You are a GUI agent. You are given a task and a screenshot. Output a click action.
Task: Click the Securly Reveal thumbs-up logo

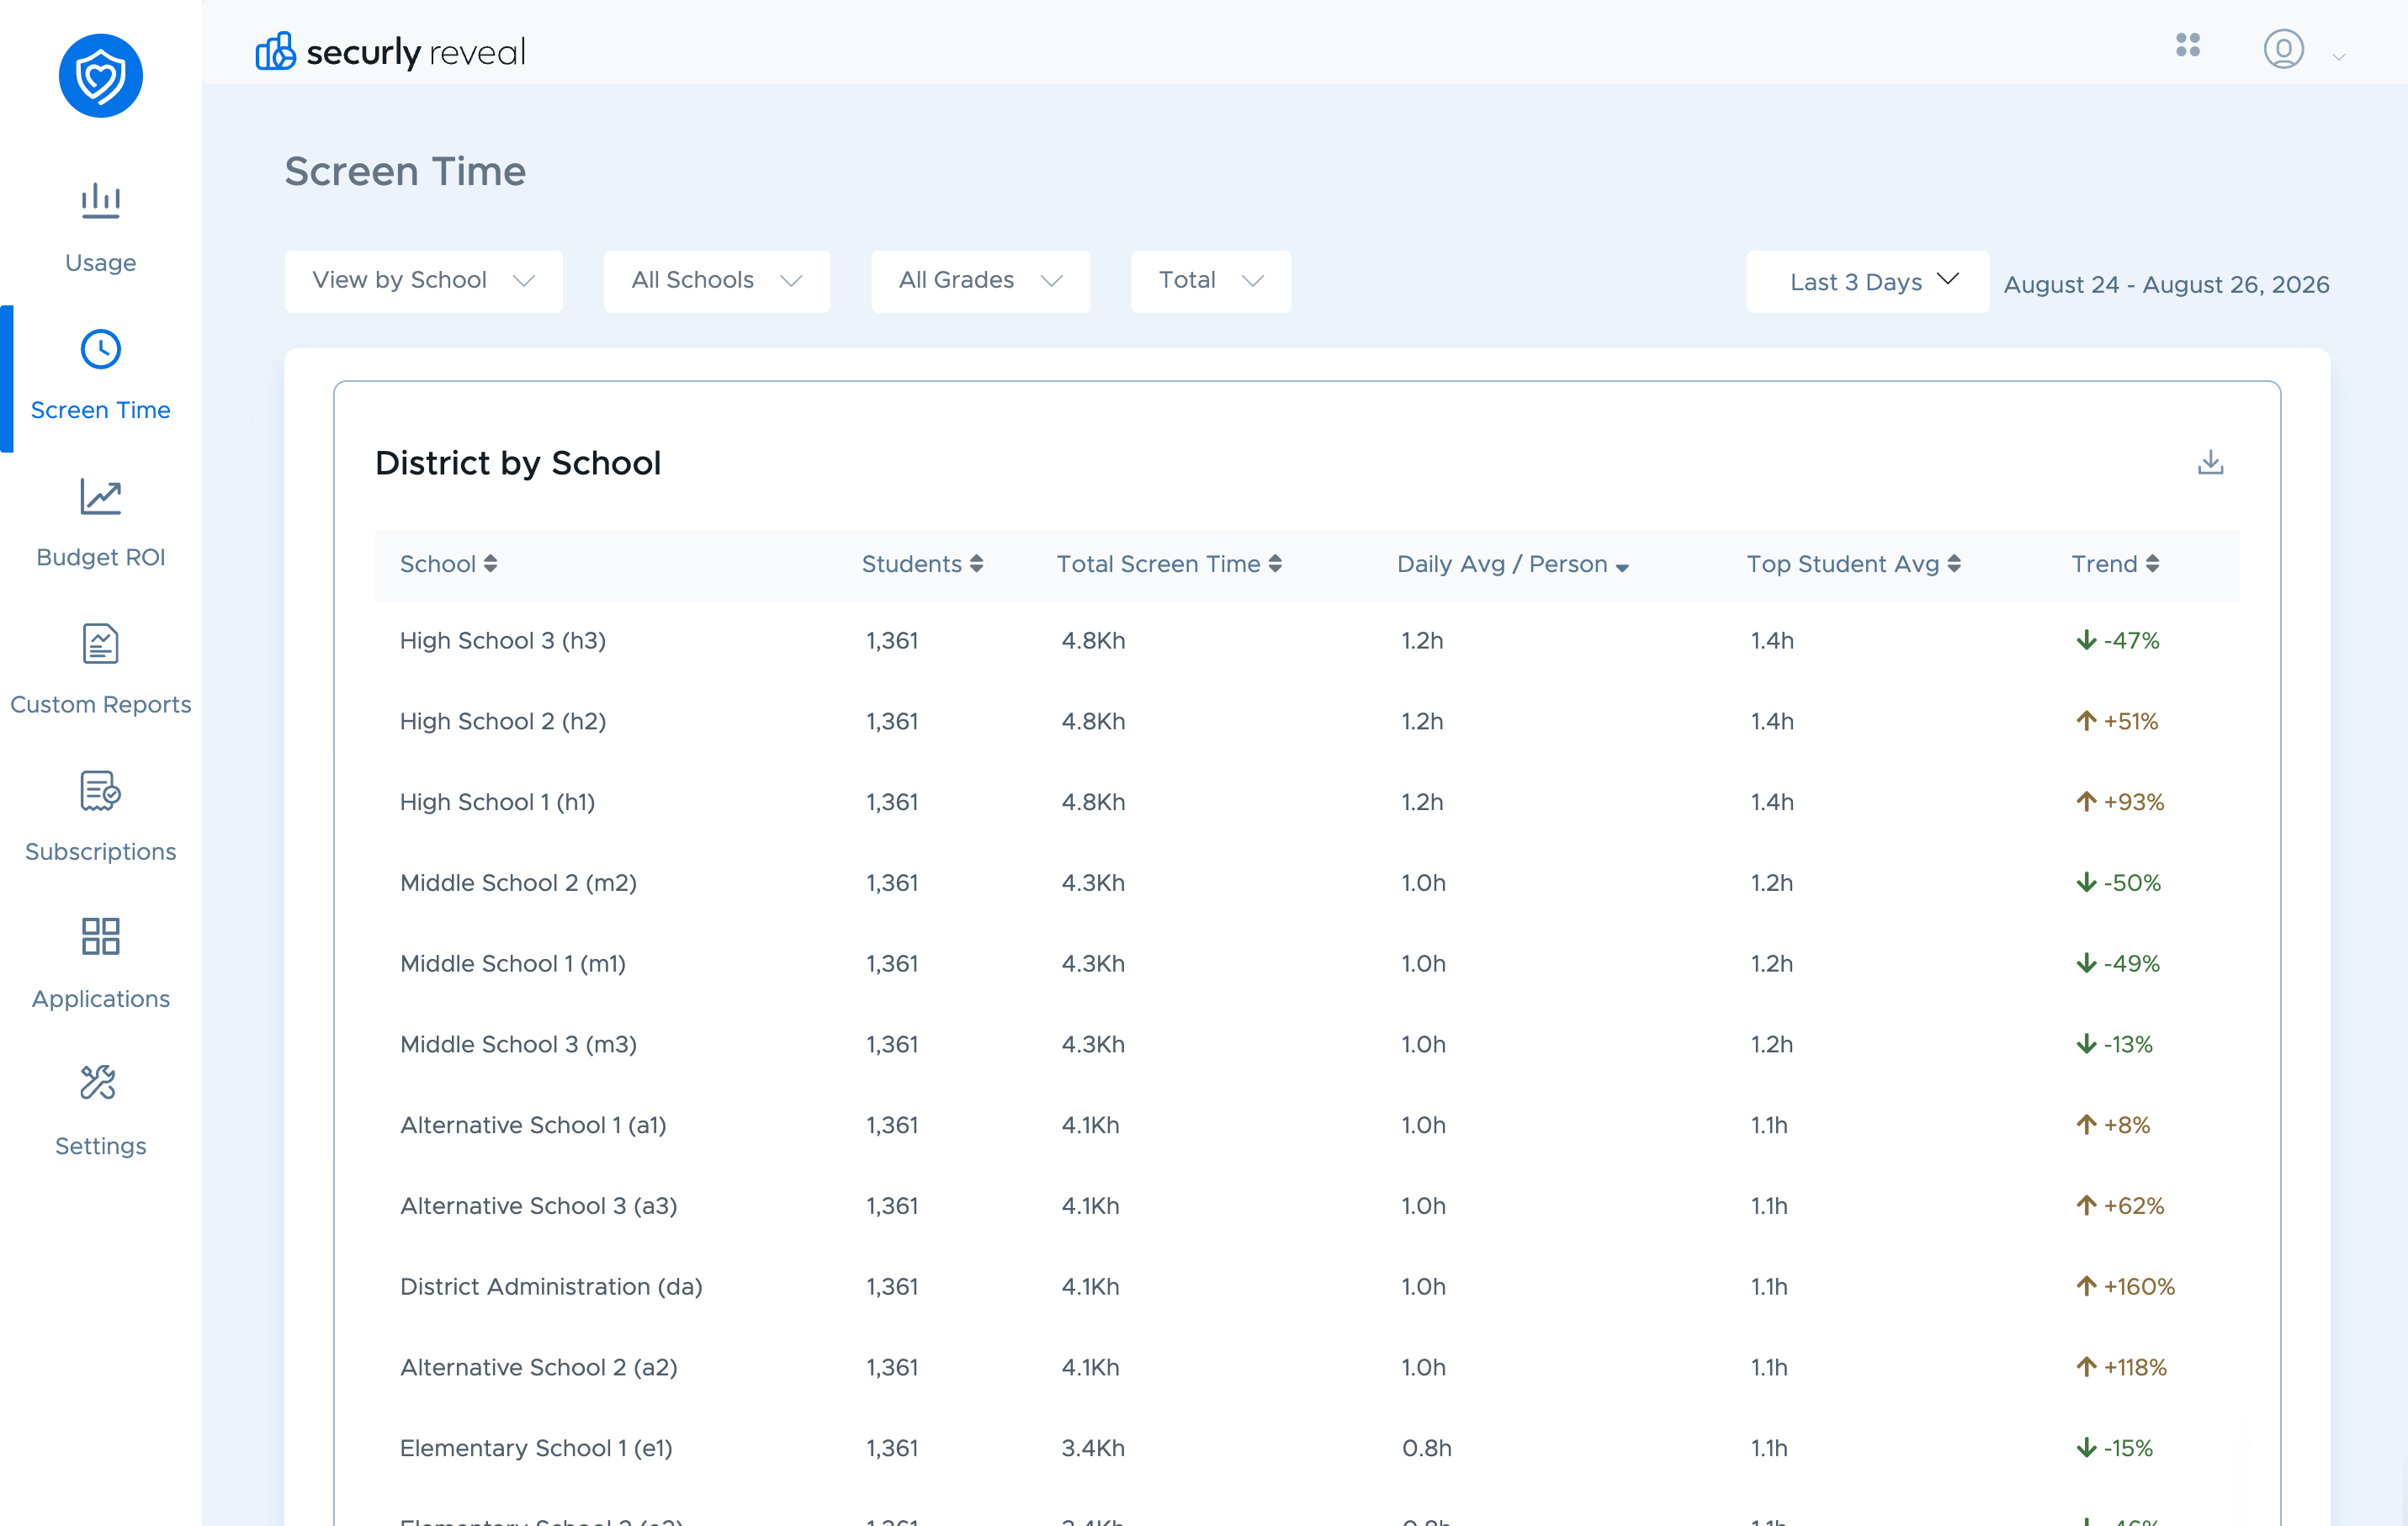tap(276, 51)
